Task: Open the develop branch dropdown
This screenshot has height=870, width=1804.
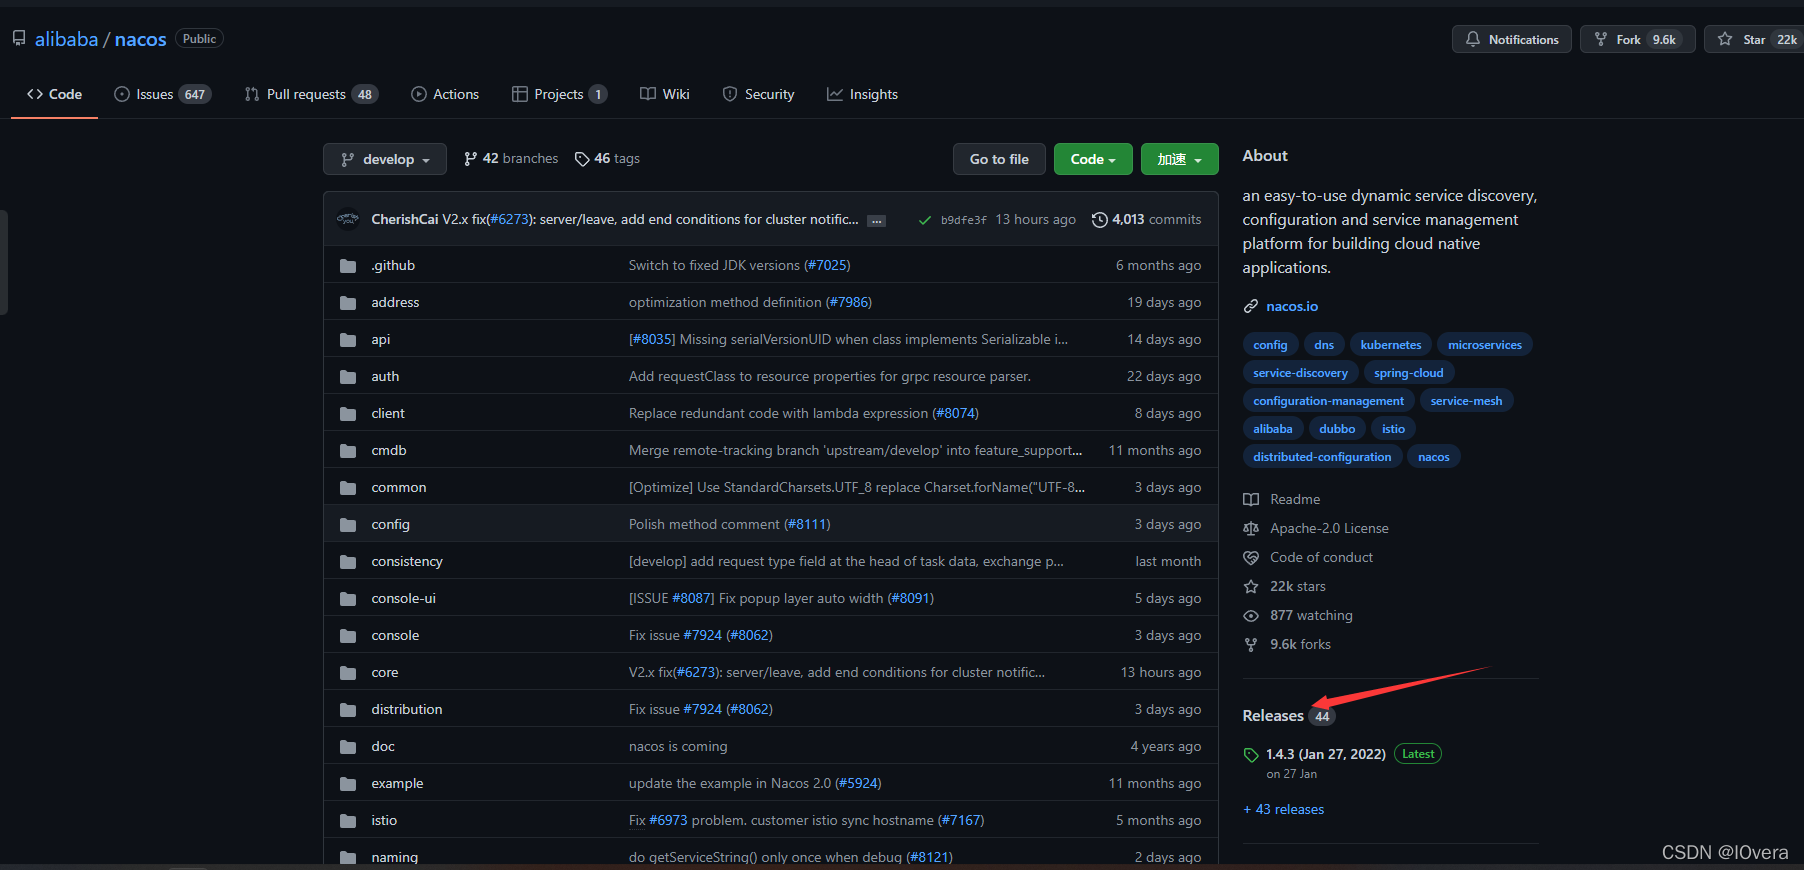Action: (x=385, y=159)
